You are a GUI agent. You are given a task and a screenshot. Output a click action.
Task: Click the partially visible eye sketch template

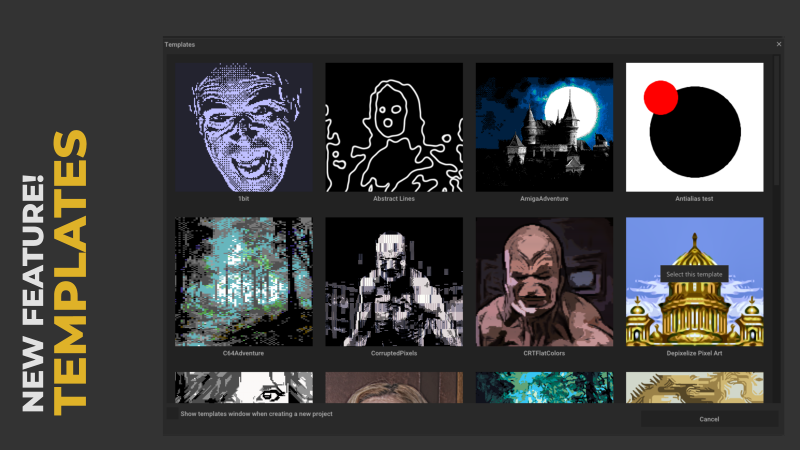pos(243,387)
